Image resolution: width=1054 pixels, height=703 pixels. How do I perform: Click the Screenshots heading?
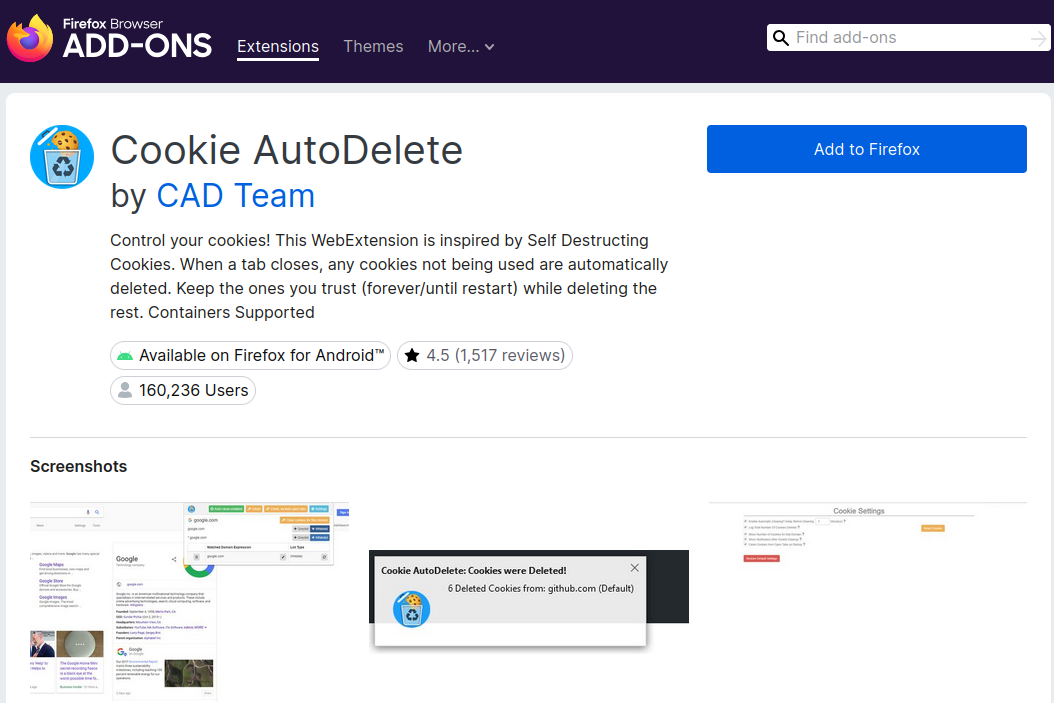[x=79, y=466]
